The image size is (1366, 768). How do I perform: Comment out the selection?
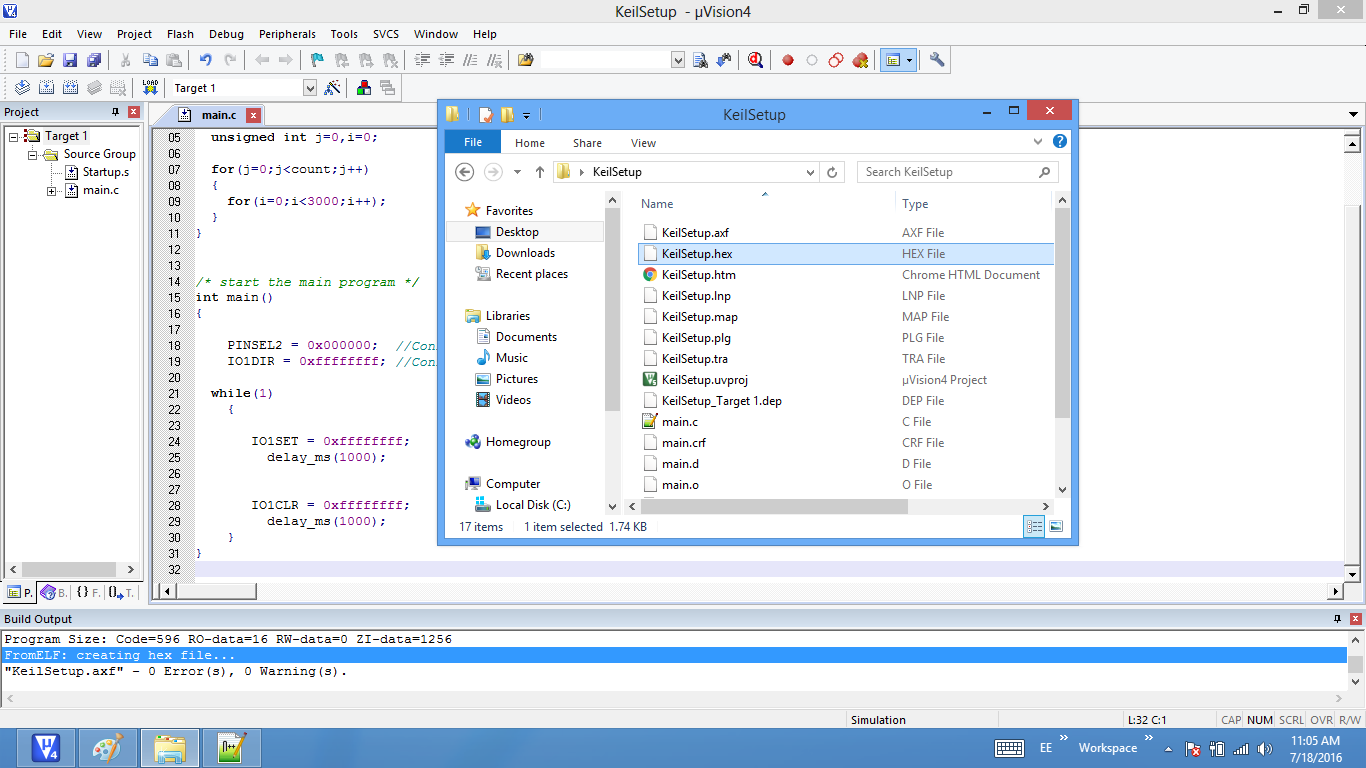(470, 60)
